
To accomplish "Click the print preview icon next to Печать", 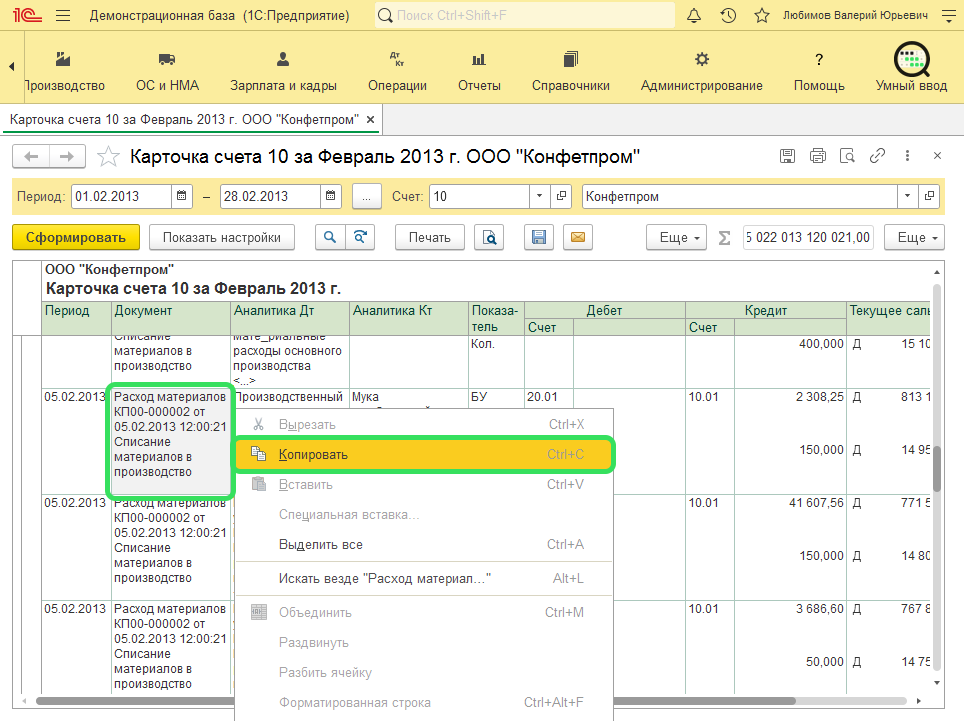I will pyautogui.click(x=489, y=237).
